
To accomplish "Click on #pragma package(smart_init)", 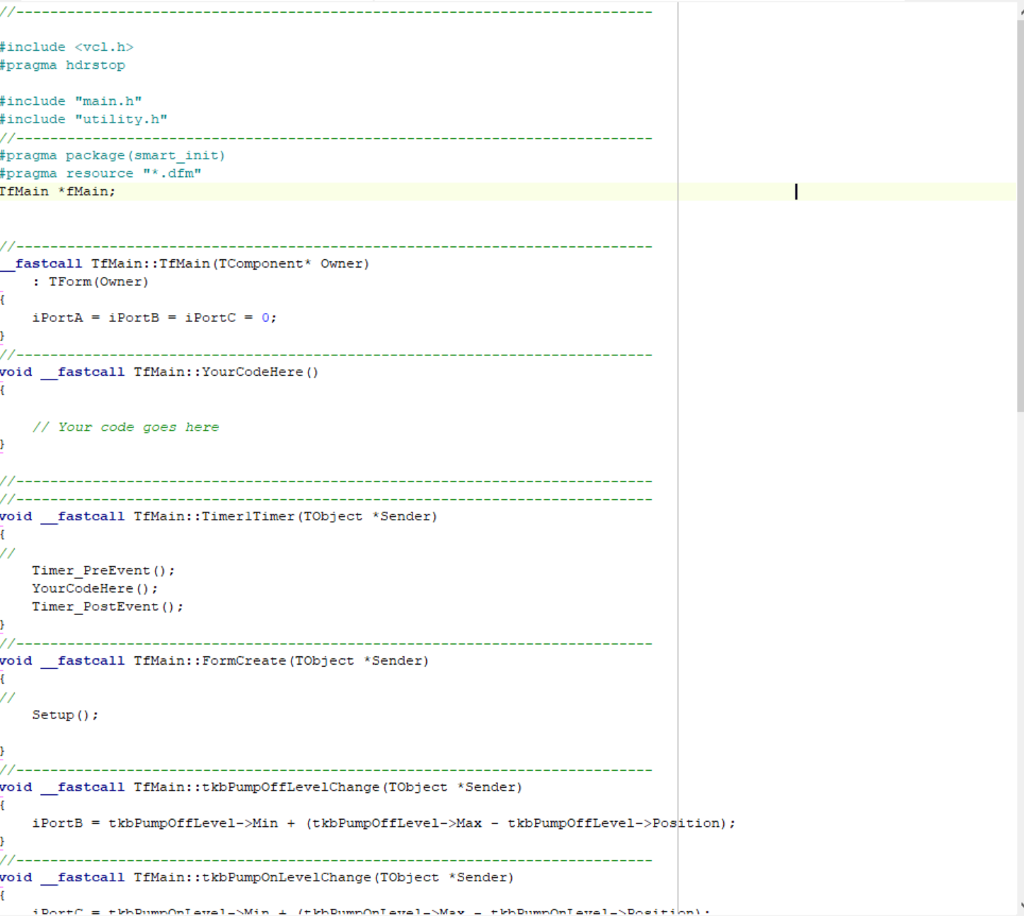I will click(112, 155).
